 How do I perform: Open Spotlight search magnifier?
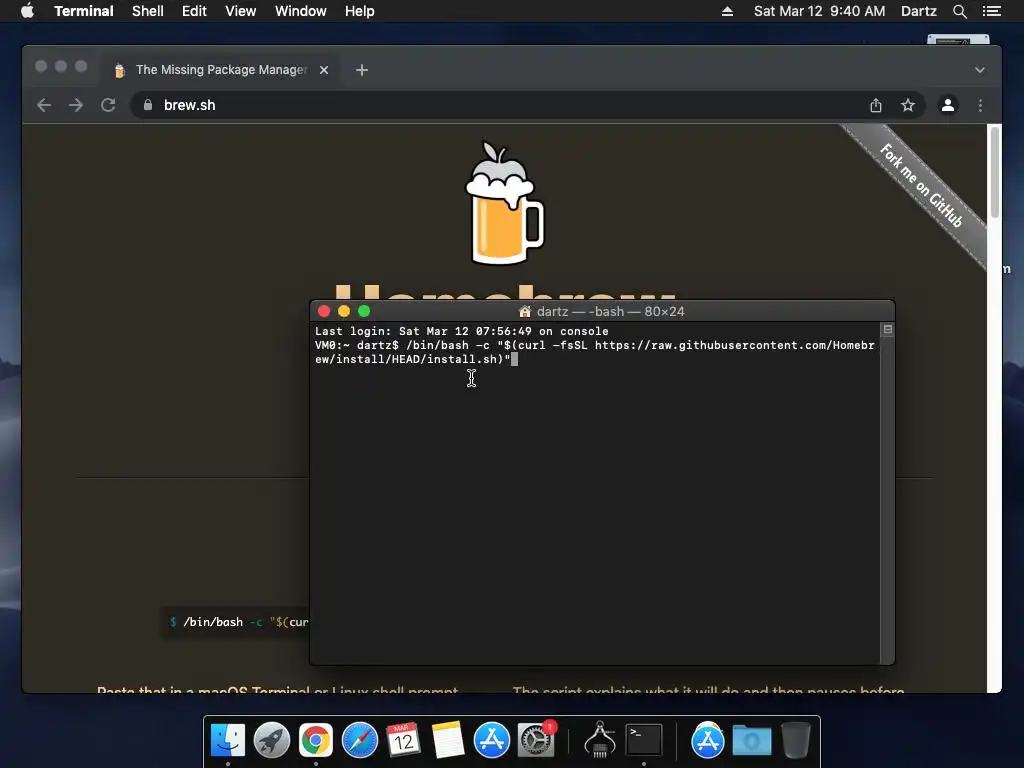point(959,11)
